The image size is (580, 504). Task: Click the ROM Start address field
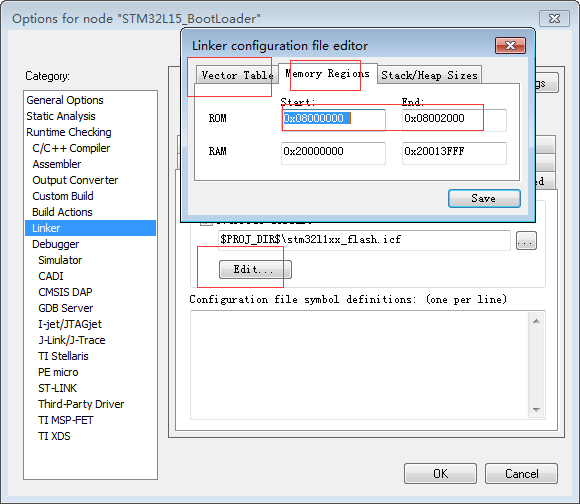333,119
